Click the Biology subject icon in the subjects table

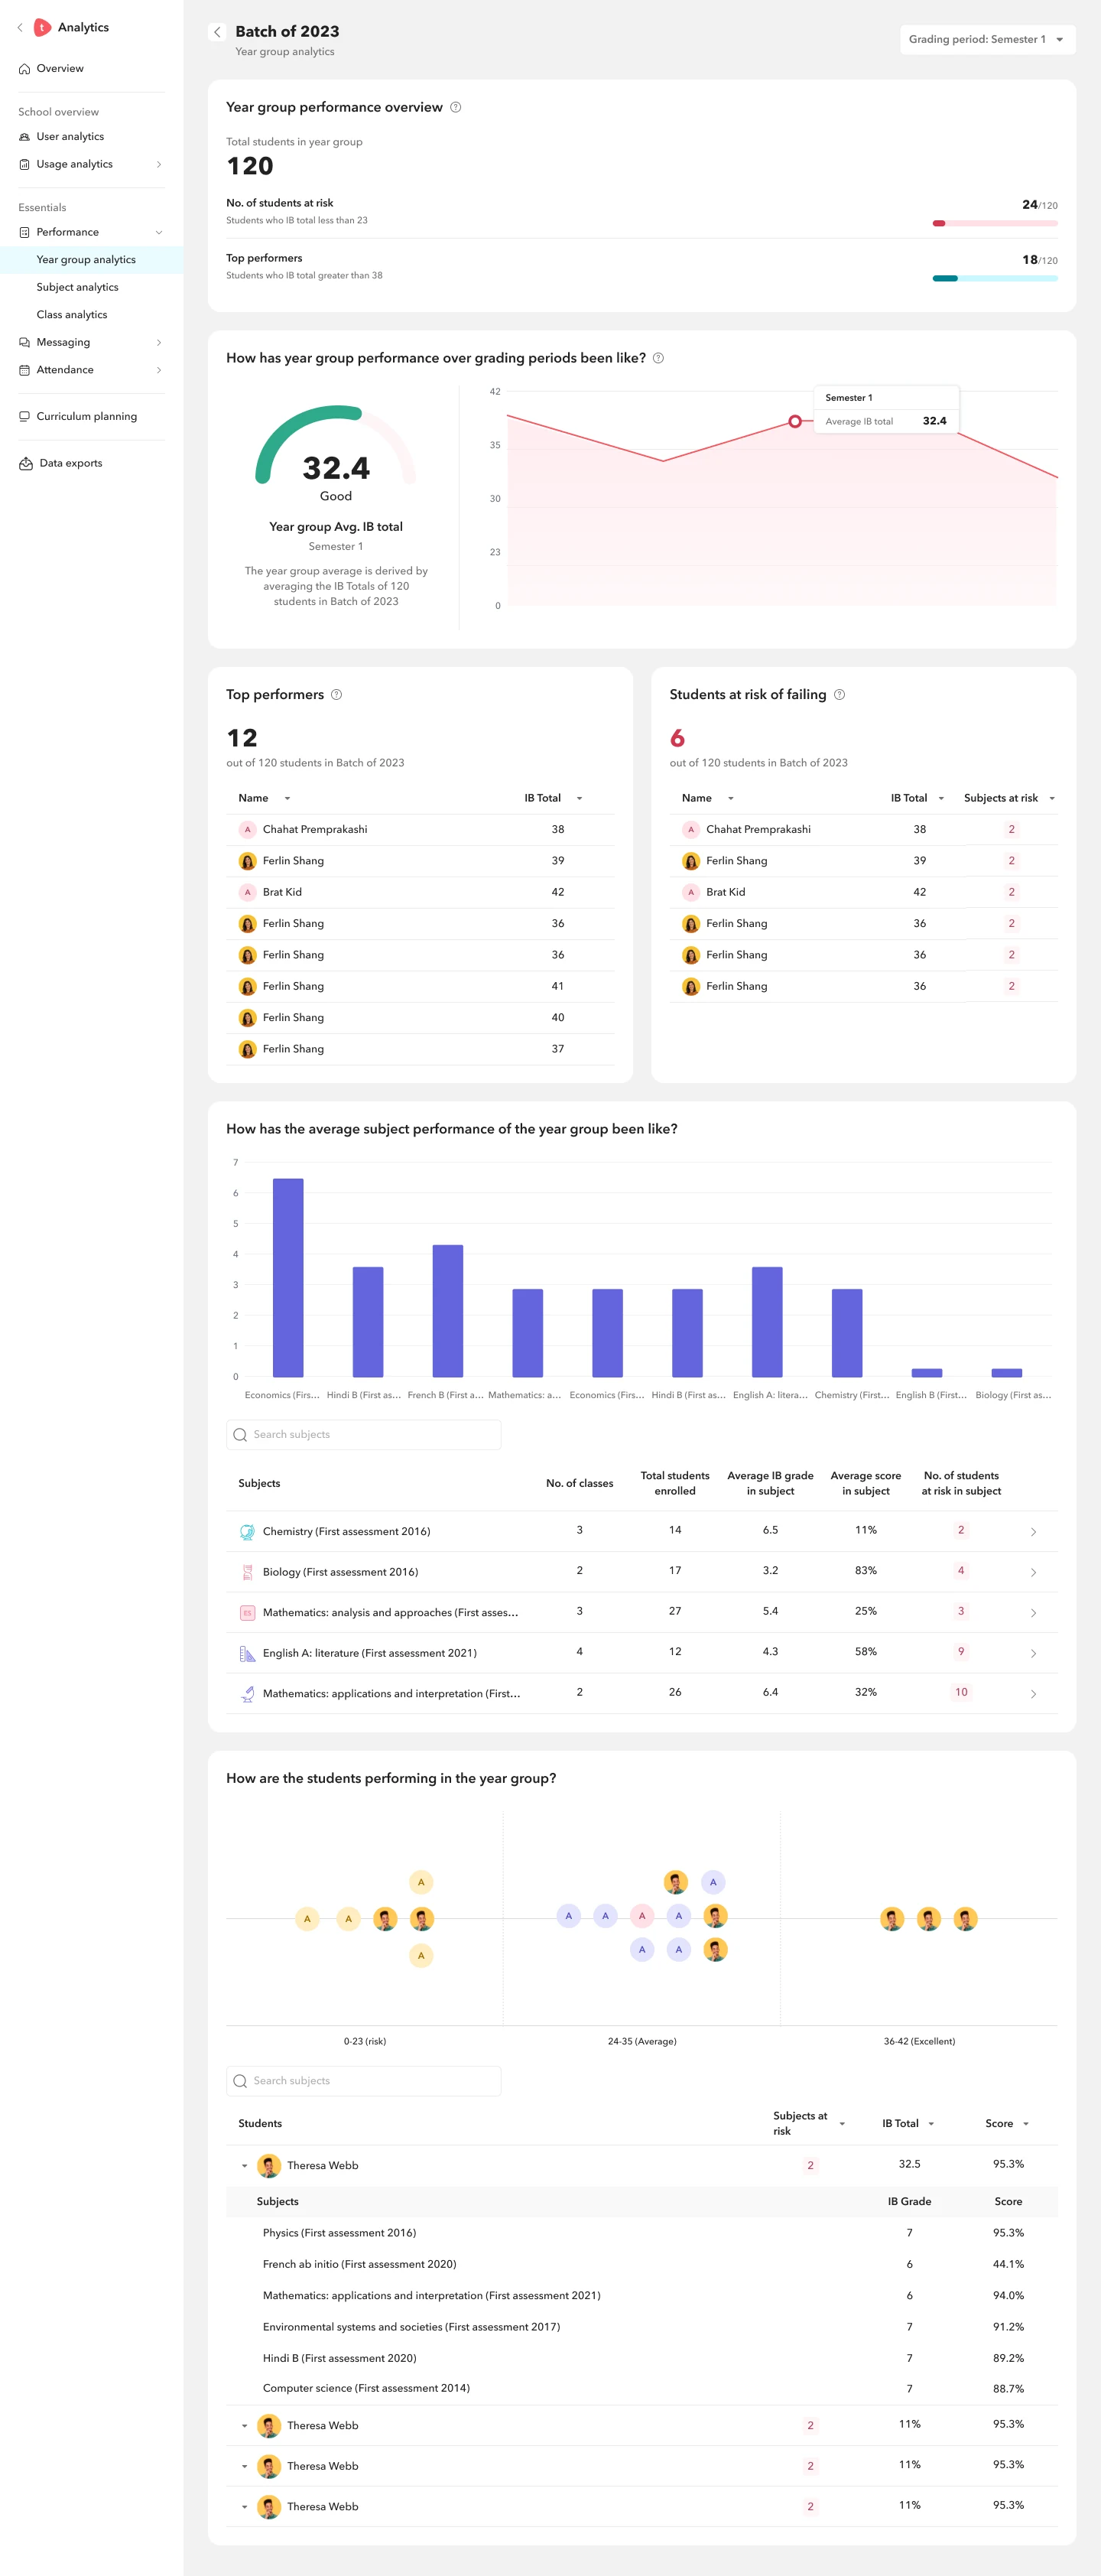[247, 1572]
